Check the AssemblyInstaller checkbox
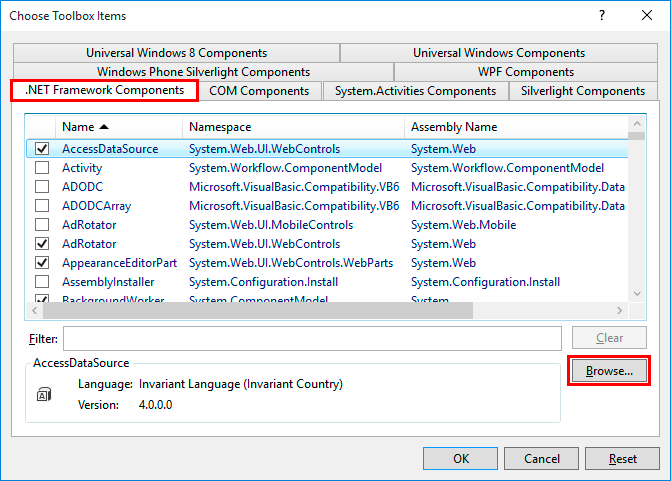 [42, 281]
